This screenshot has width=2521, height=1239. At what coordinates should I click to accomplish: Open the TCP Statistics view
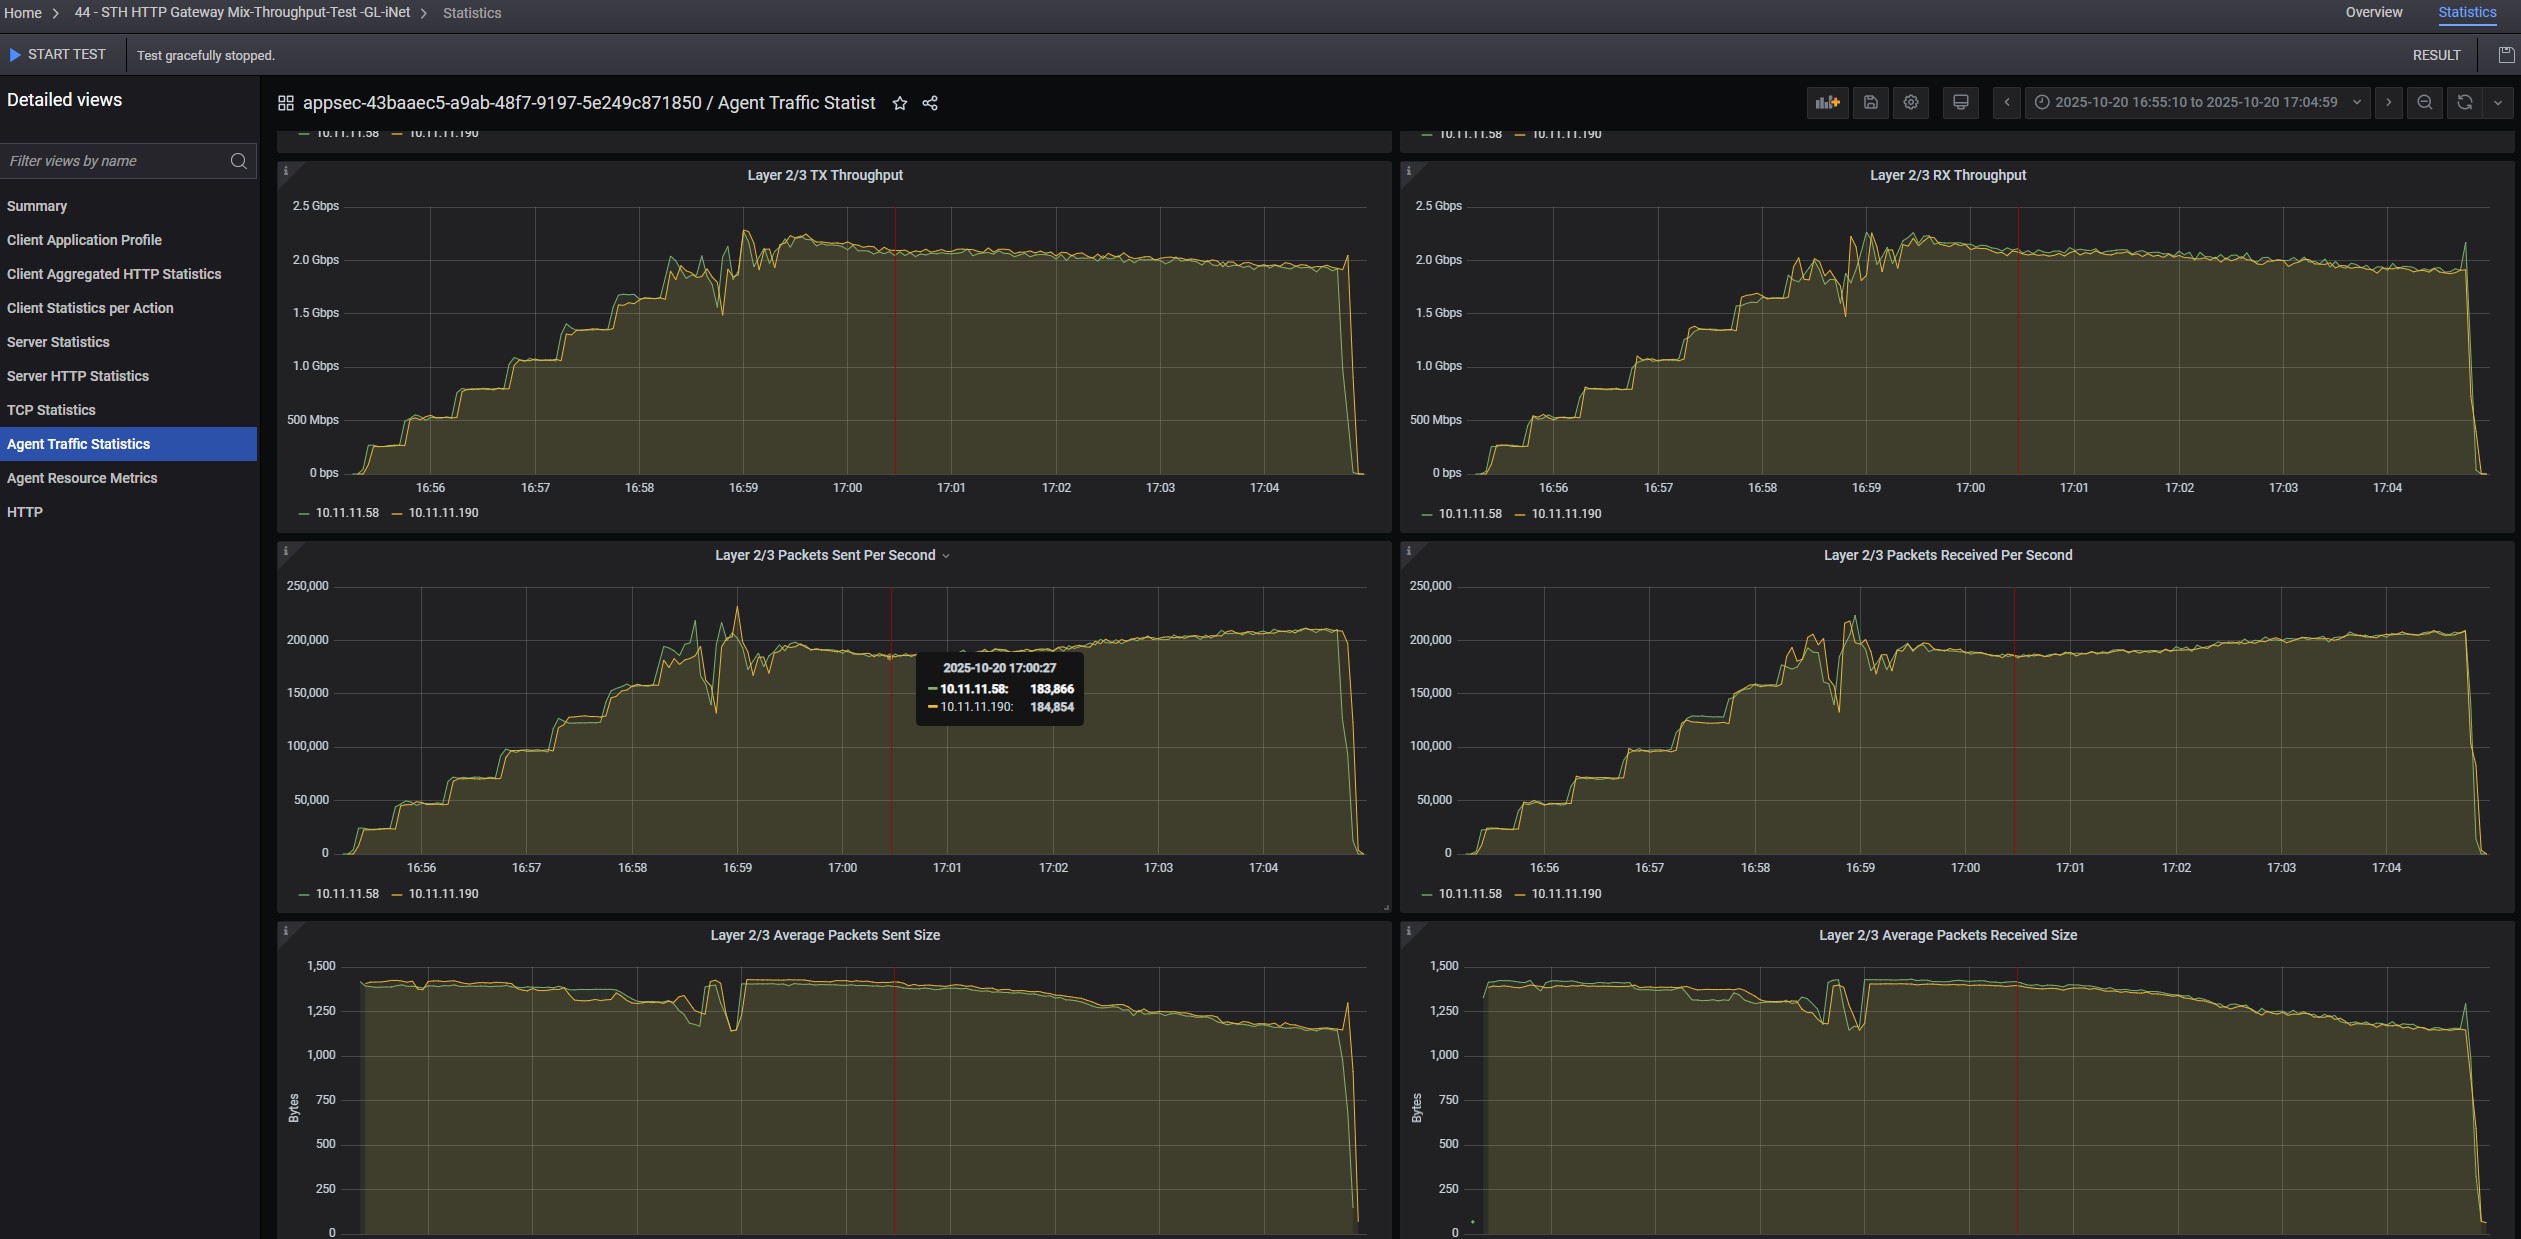[x=51, y=410]
